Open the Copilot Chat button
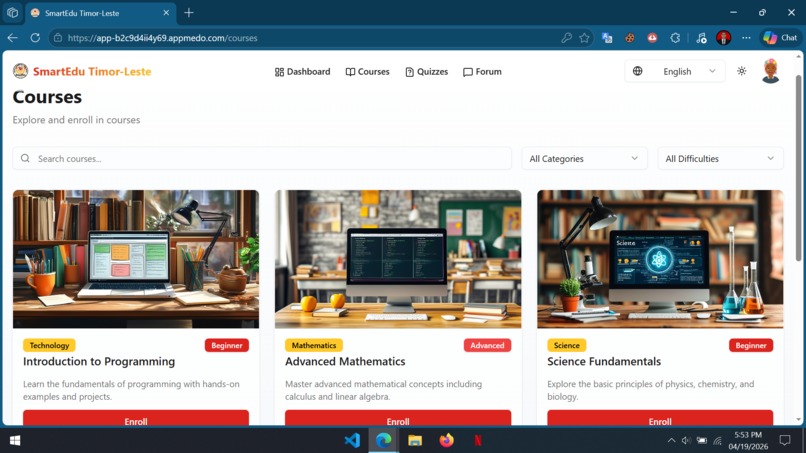Viewport: 806px width, 453px height. point(780,38)
